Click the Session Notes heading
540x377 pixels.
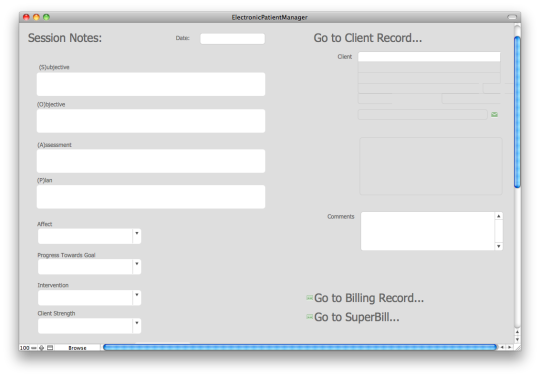tap(65, 38)
